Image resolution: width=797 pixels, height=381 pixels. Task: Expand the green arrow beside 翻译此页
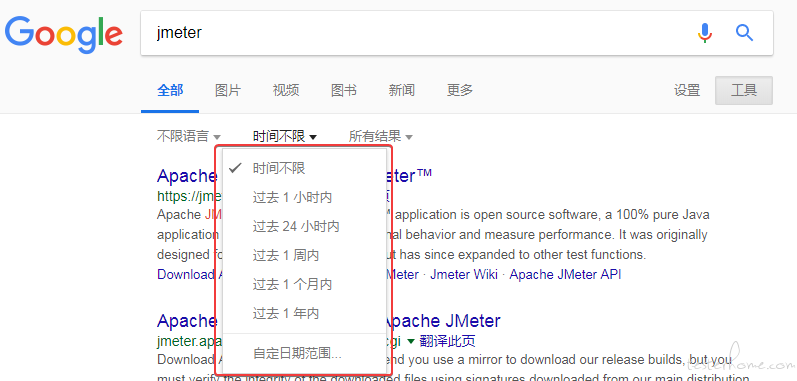(x=411, y=340)
